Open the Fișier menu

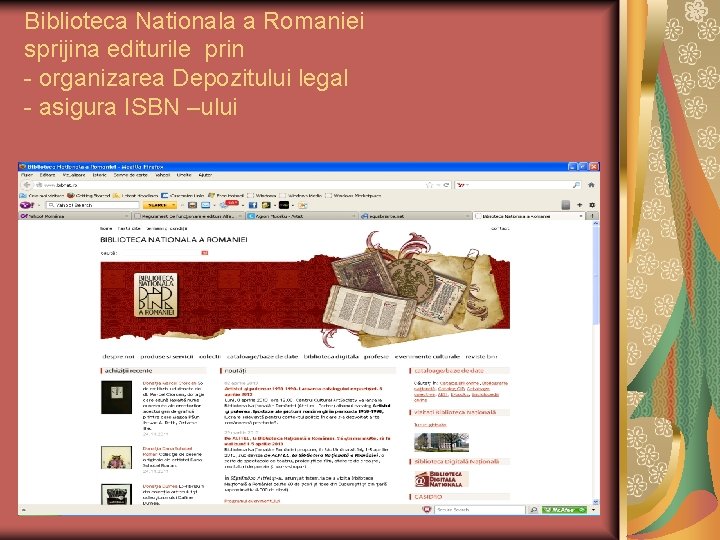coord(27,175)
